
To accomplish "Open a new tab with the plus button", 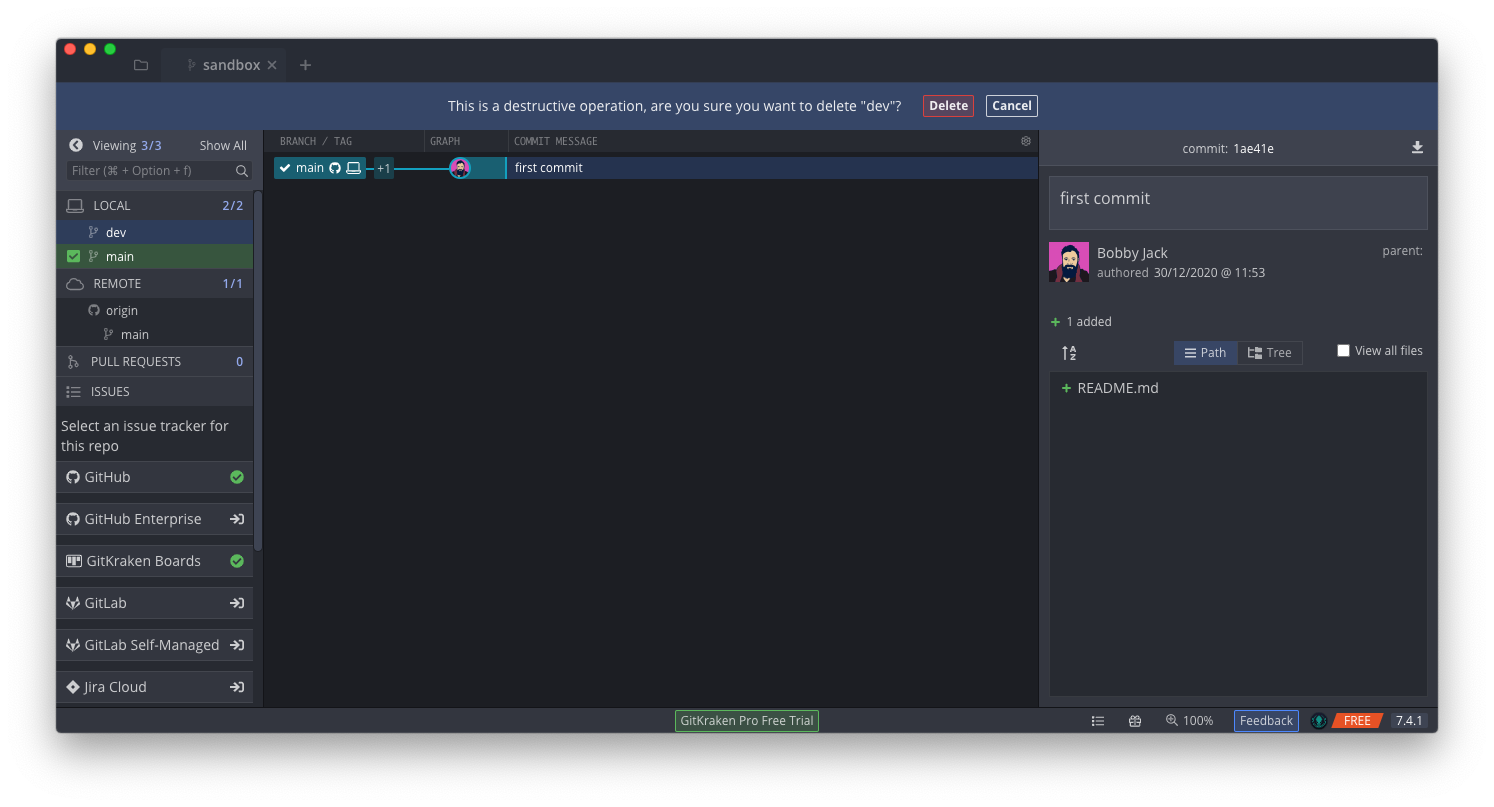I will 305,64.
